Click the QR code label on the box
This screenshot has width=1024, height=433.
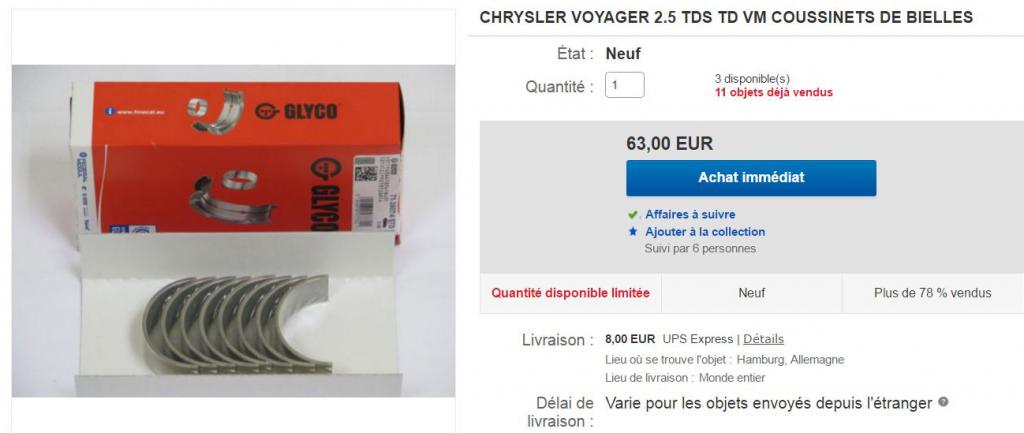click(366, 174)
